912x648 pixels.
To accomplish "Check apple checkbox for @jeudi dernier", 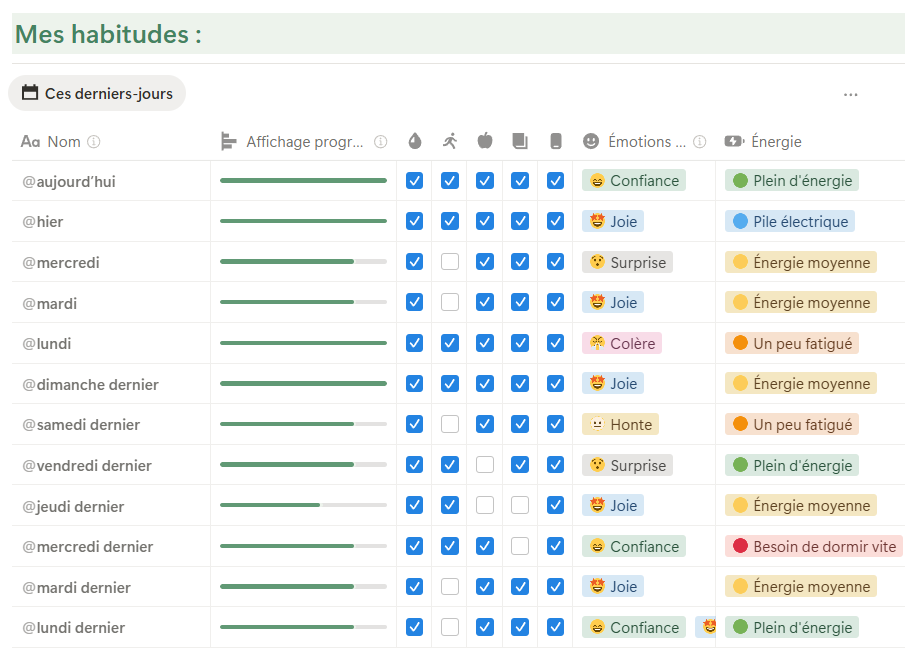I will tap(485, 505).
